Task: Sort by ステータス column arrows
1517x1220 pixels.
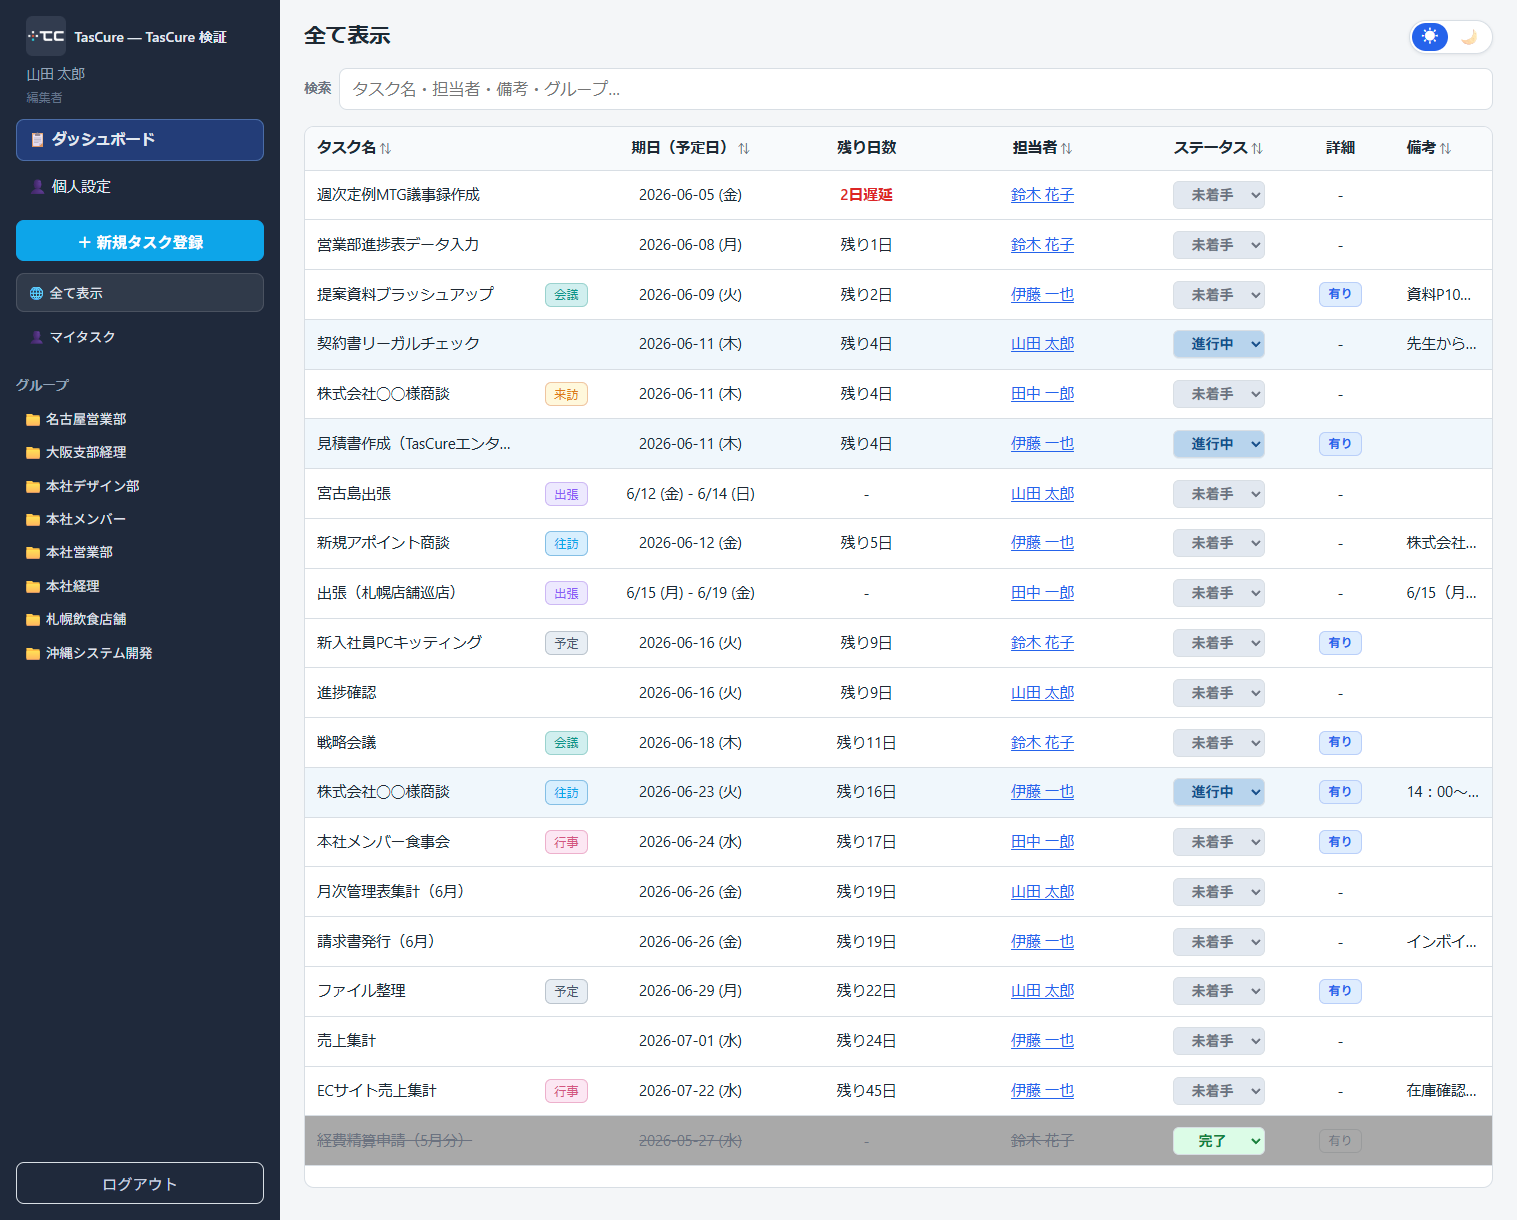Action: pos(1257,148)
